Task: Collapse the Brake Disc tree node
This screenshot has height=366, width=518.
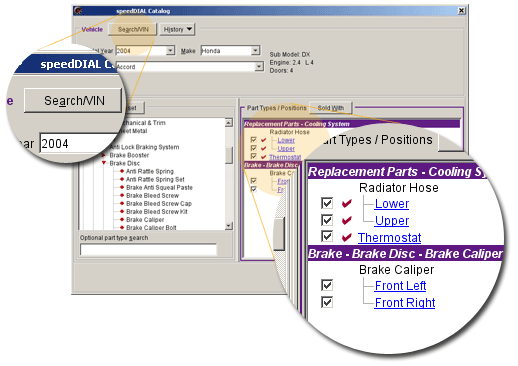Action: click(x=104, y=163)
